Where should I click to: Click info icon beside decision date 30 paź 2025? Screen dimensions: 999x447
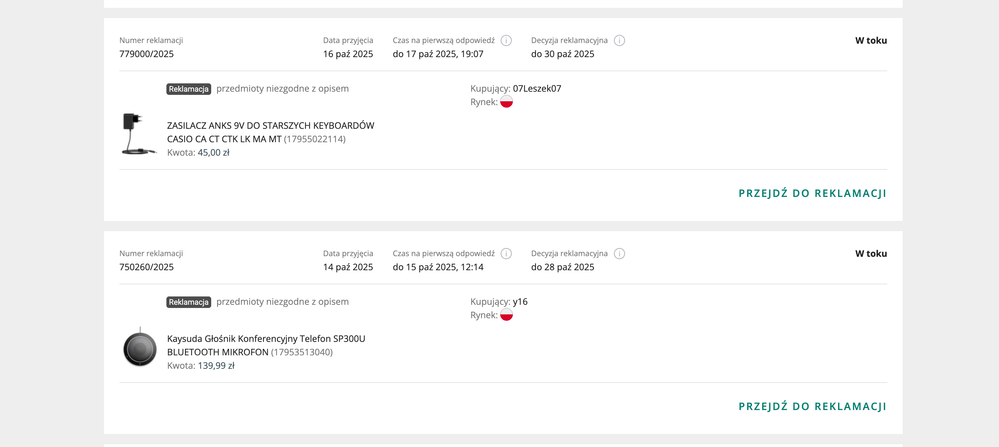pos(619,41)
